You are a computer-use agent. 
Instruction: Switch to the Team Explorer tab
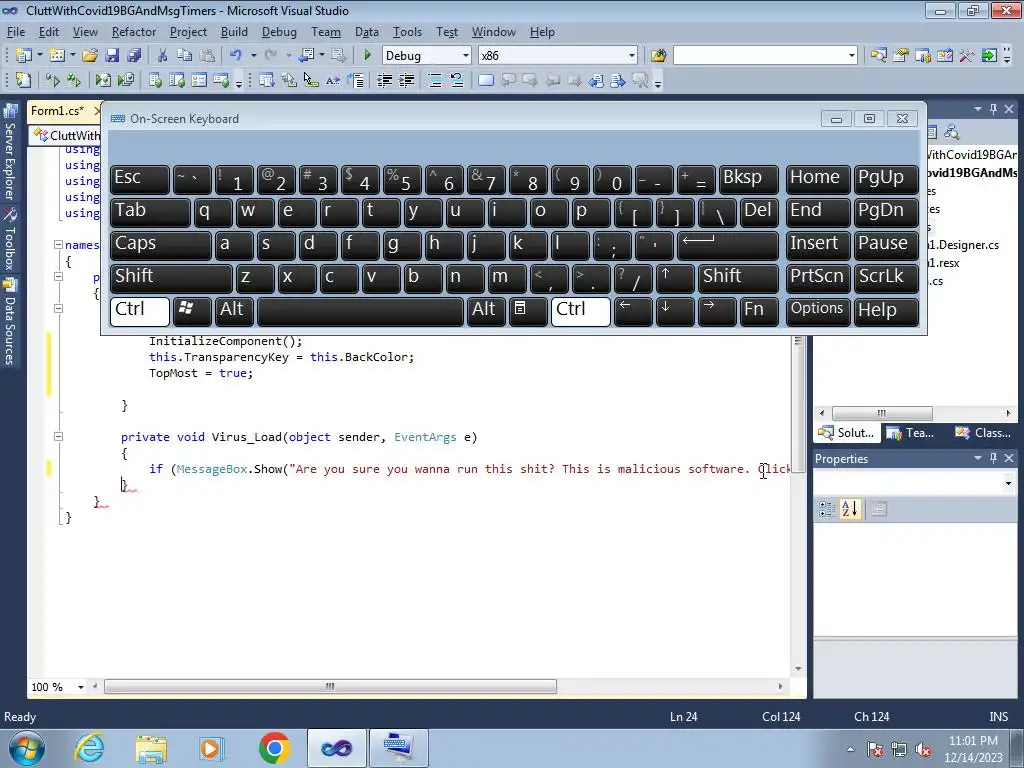(910, 433)
